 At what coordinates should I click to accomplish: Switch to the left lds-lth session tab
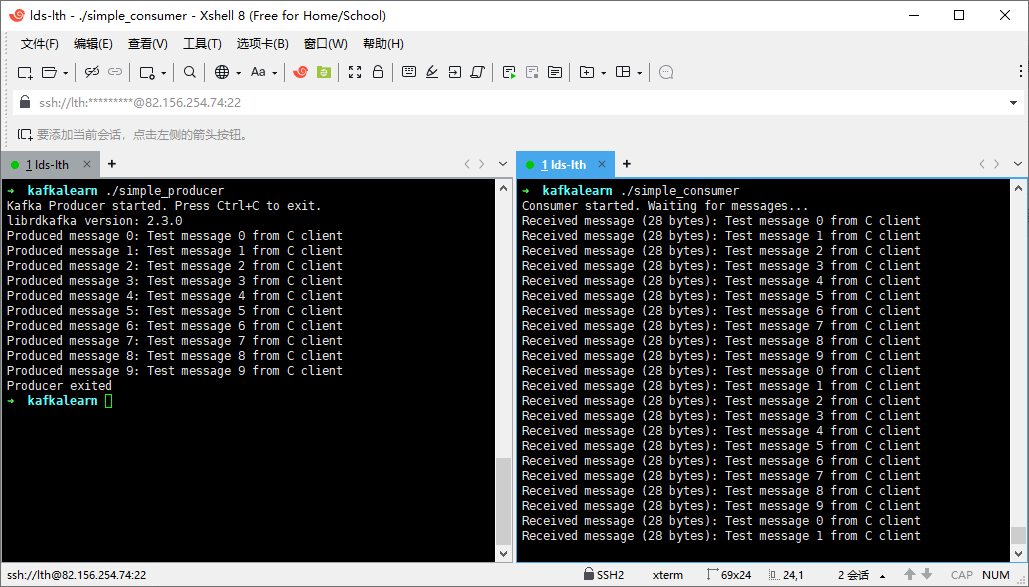point(48,164)
